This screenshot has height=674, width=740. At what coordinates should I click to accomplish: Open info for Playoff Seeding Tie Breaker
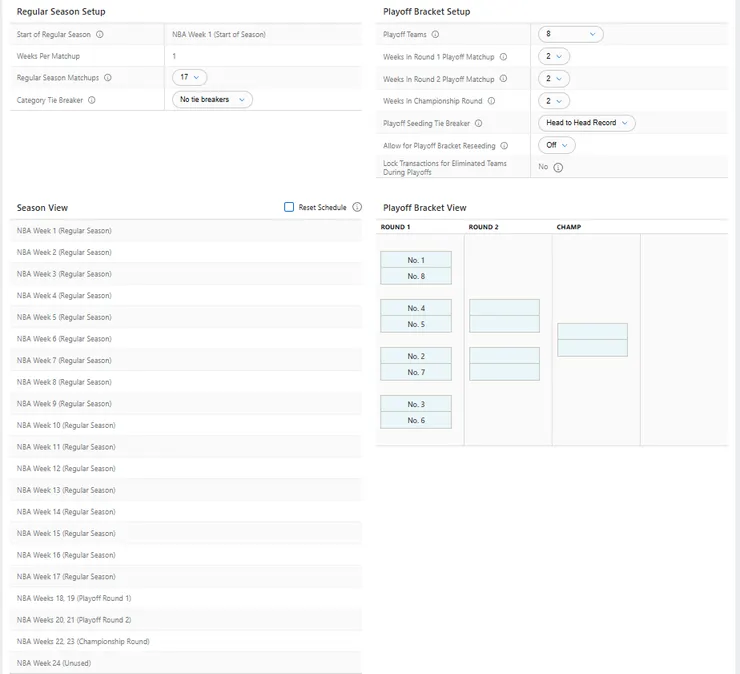pos(479,123)
